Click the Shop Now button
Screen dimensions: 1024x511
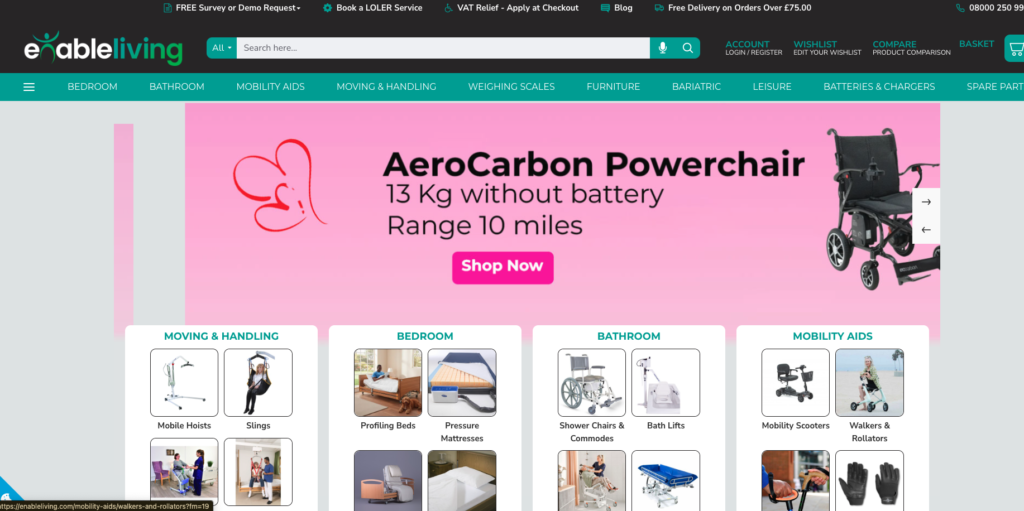click(503, 268)
